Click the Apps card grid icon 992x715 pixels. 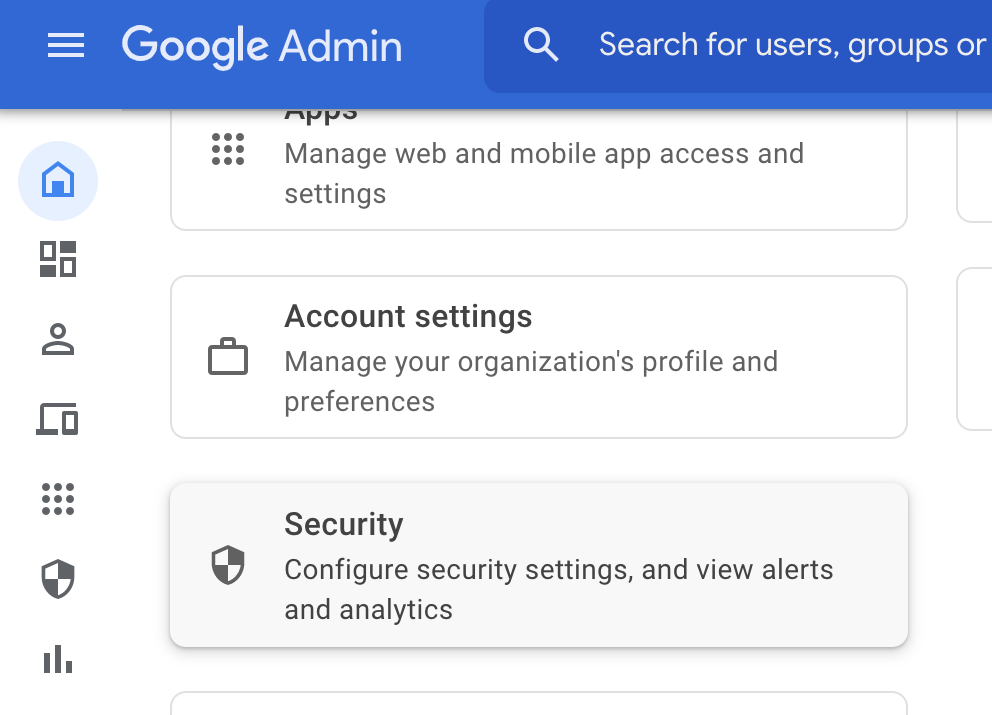click(228, 149)
